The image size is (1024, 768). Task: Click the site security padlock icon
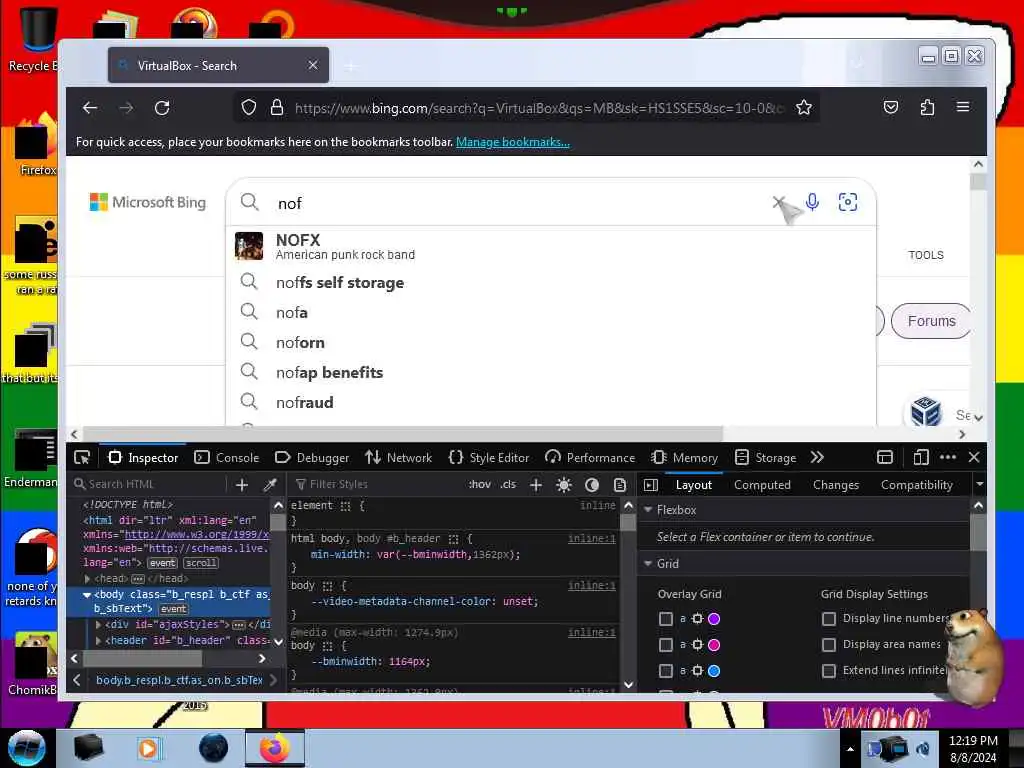(x=277, y=107)
